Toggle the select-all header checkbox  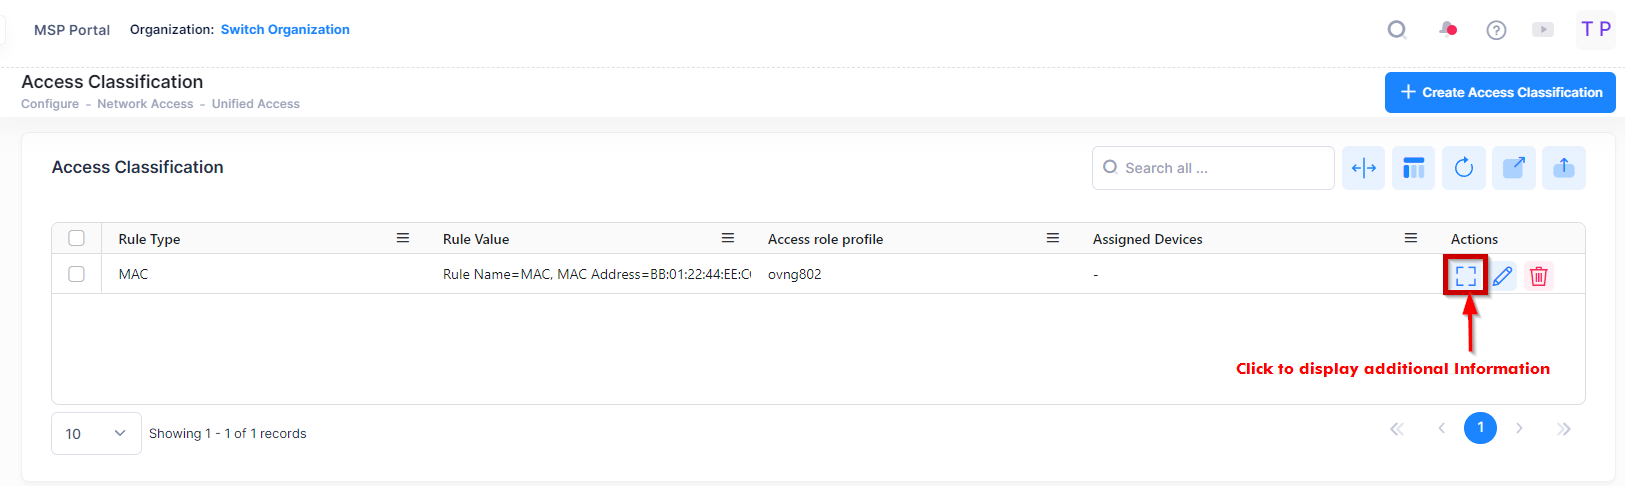click(x=76, y=238)
